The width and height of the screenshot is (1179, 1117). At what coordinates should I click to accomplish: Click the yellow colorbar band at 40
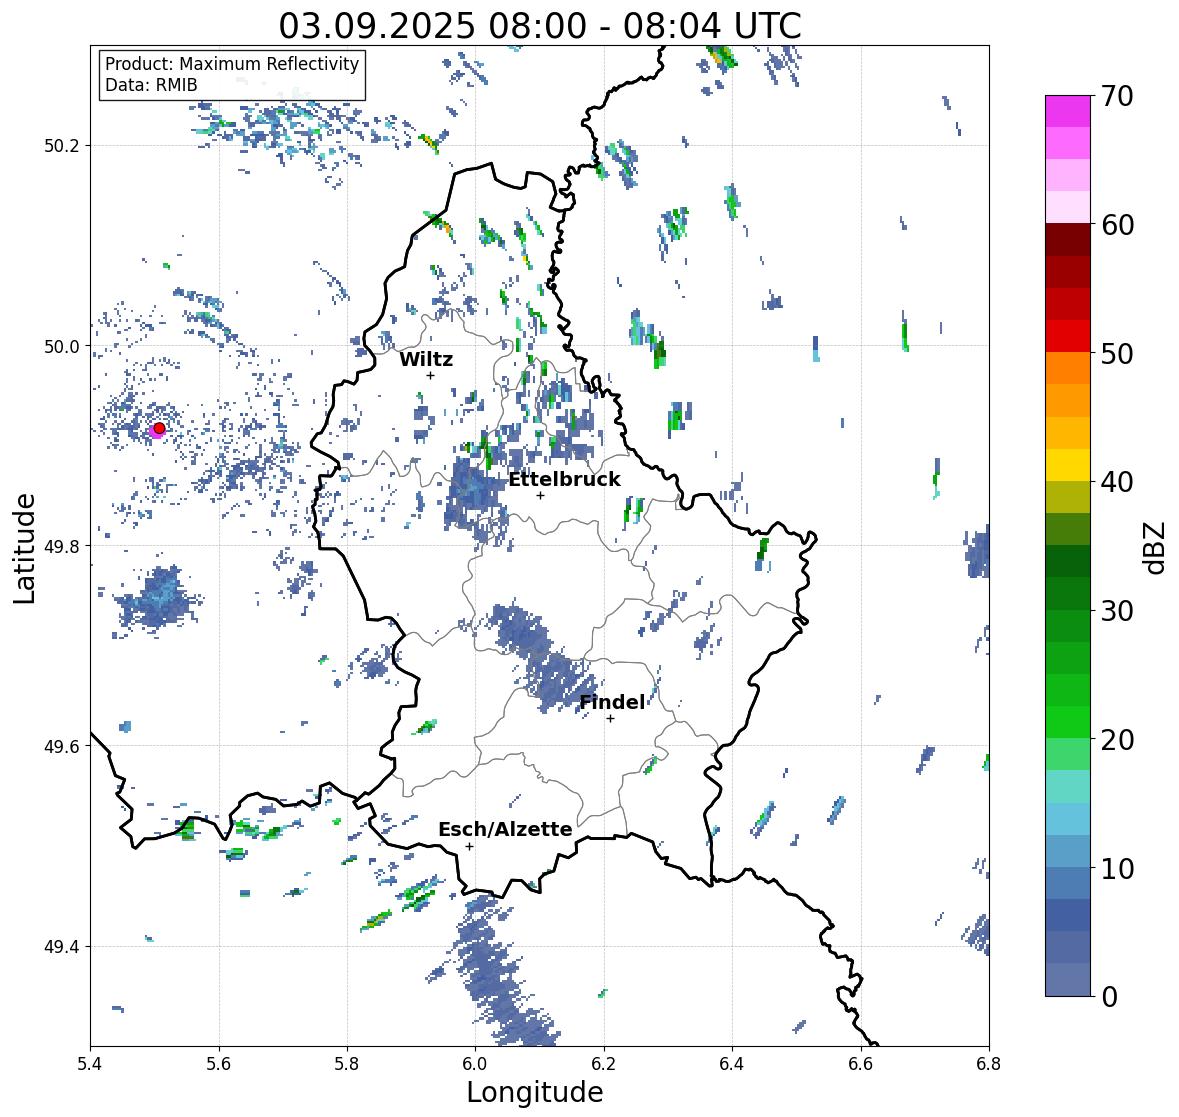(1068, 465)
